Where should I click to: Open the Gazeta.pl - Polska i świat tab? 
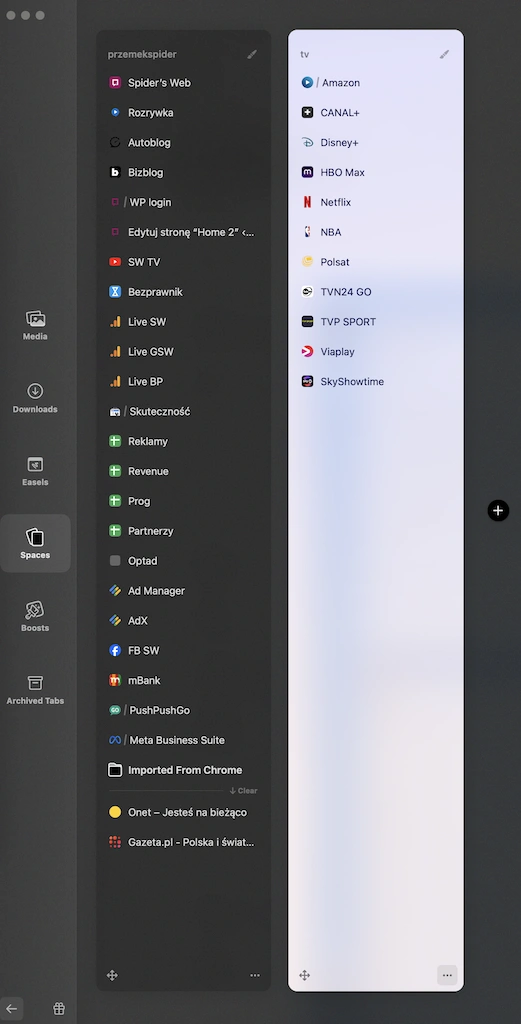(x=183, y=842)
